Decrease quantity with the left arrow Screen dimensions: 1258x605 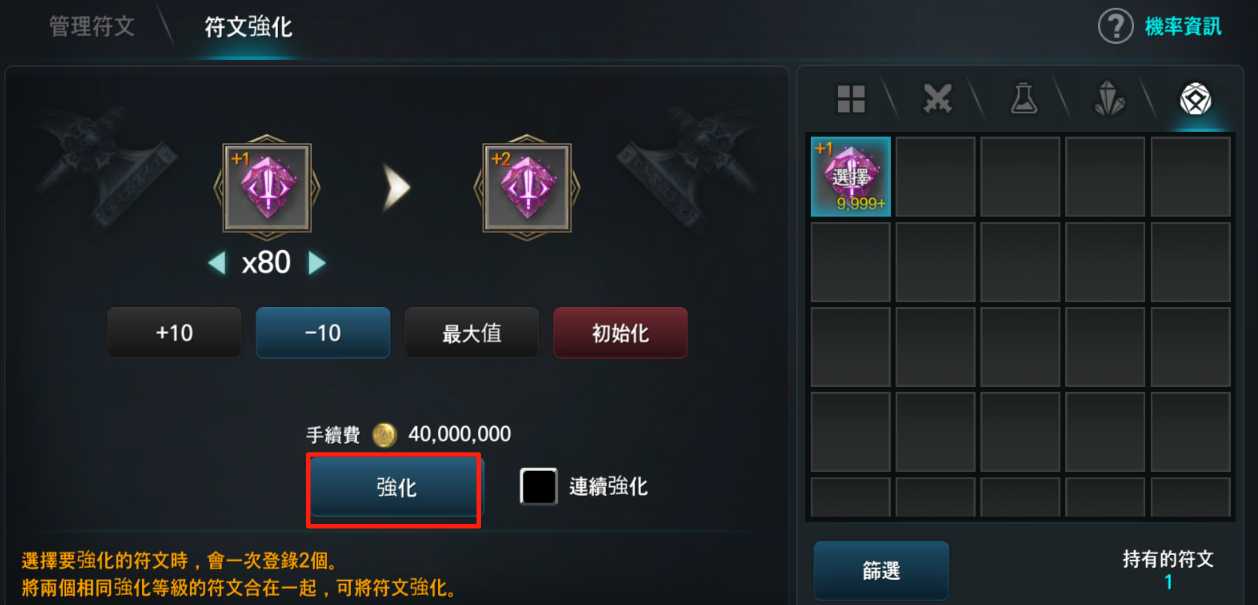217,263
